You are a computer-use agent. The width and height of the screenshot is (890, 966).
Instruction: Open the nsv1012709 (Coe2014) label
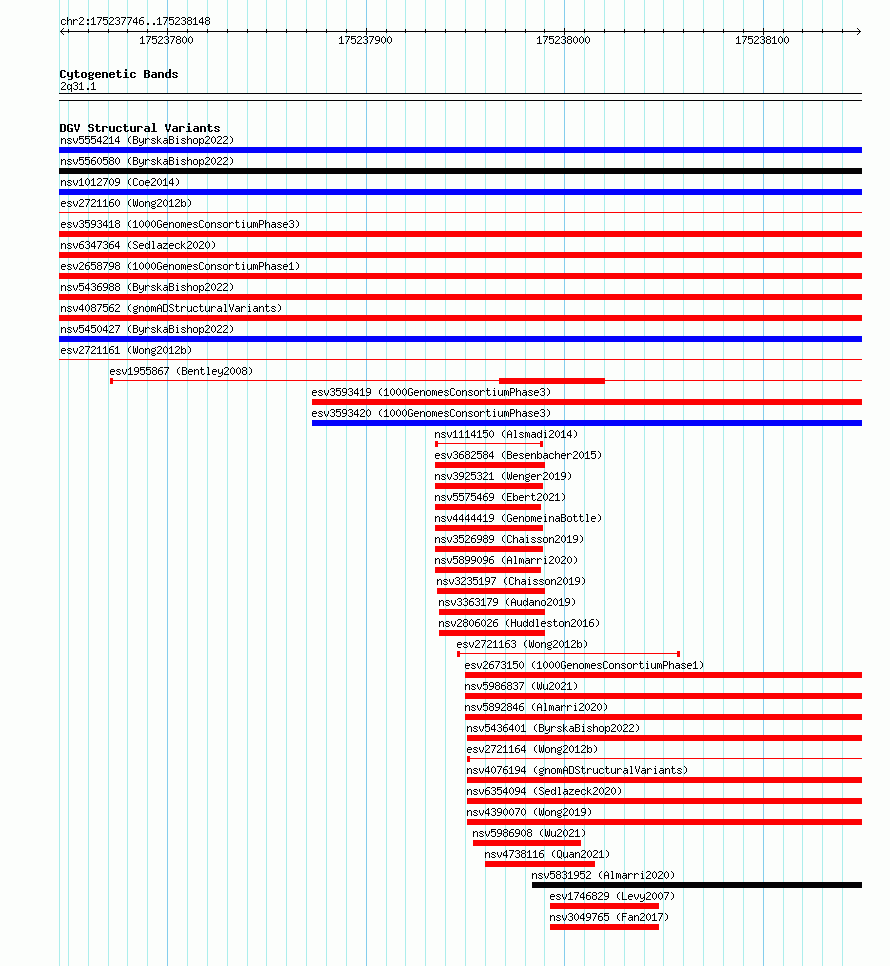120,182
